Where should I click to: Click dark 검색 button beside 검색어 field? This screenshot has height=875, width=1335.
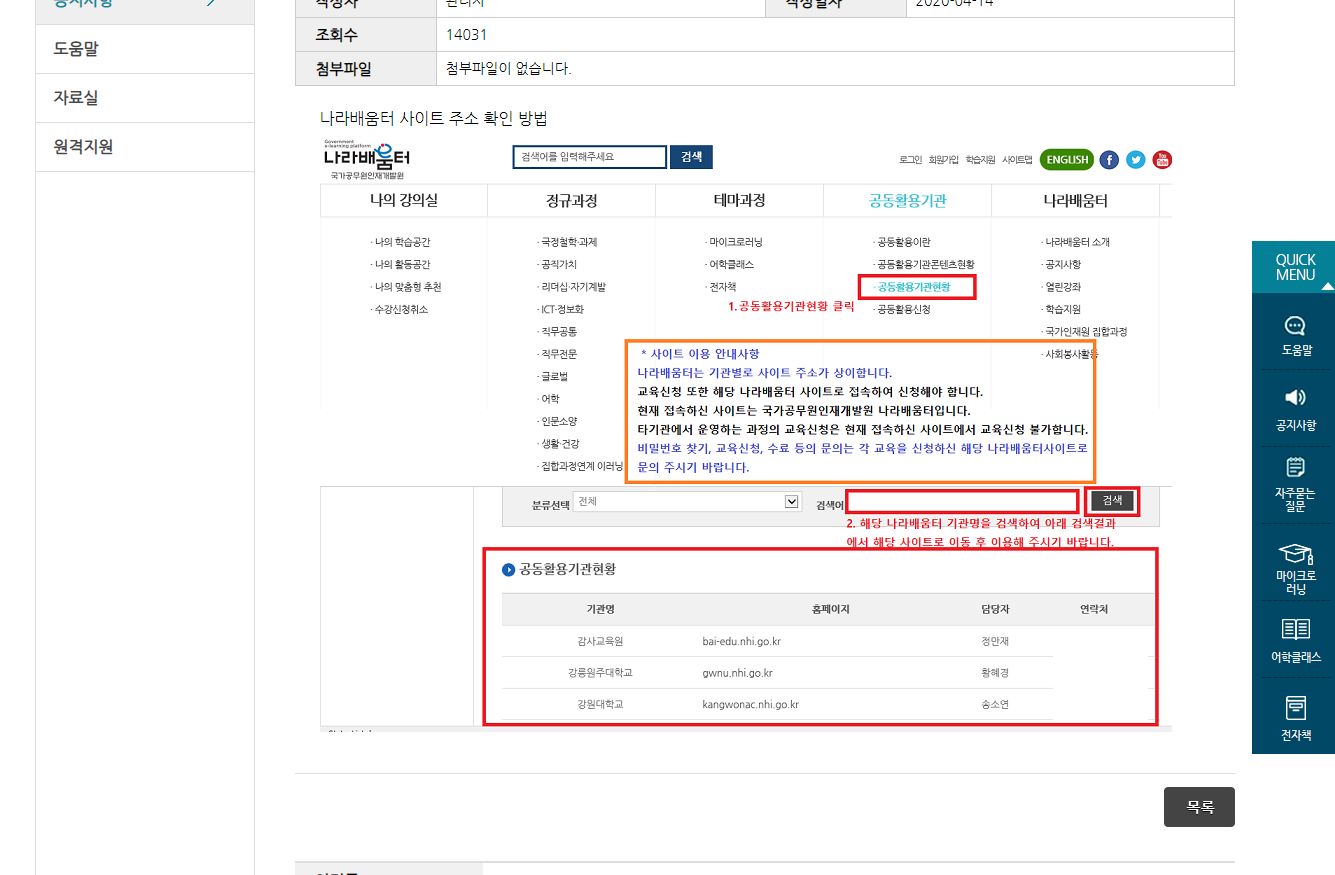(x=1111, y=500)
